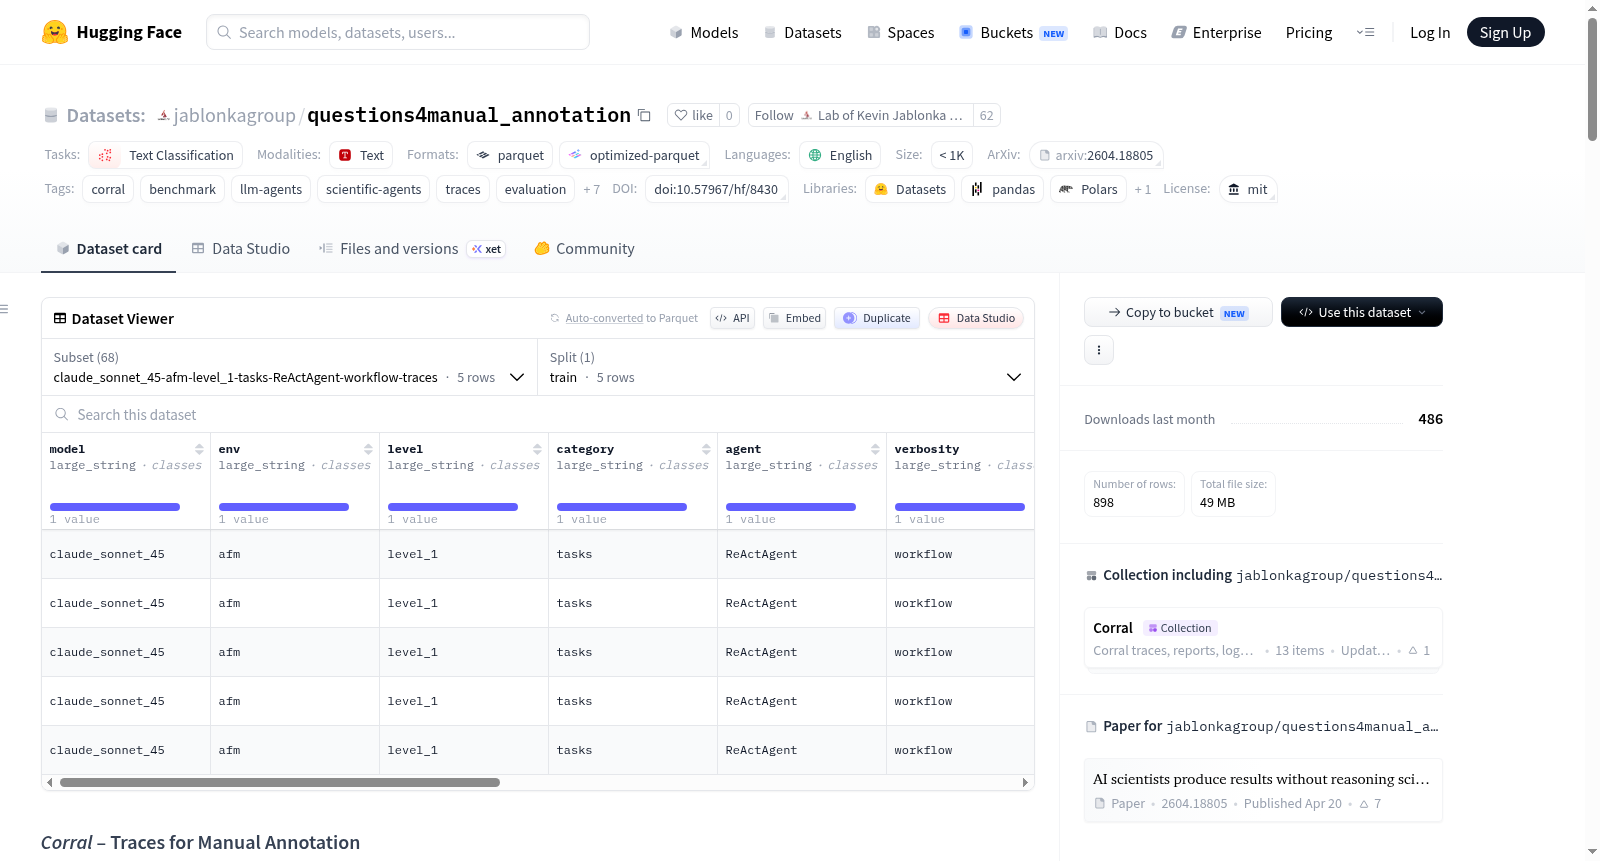Click the Hugging Face logo
The width and height of the screenshot is (1600, 861).
click(111, 32)
